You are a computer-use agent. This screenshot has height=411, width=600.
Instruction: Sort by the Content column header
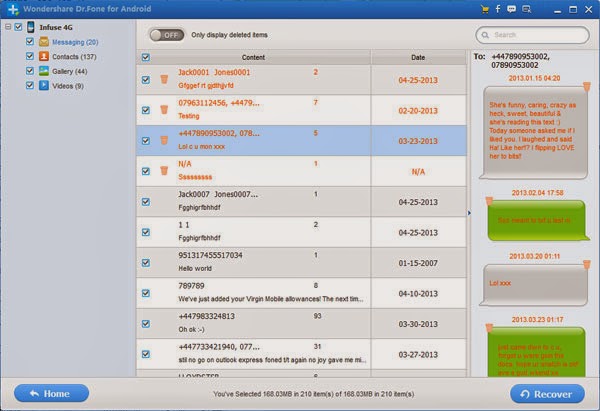(x=253, y=57)
